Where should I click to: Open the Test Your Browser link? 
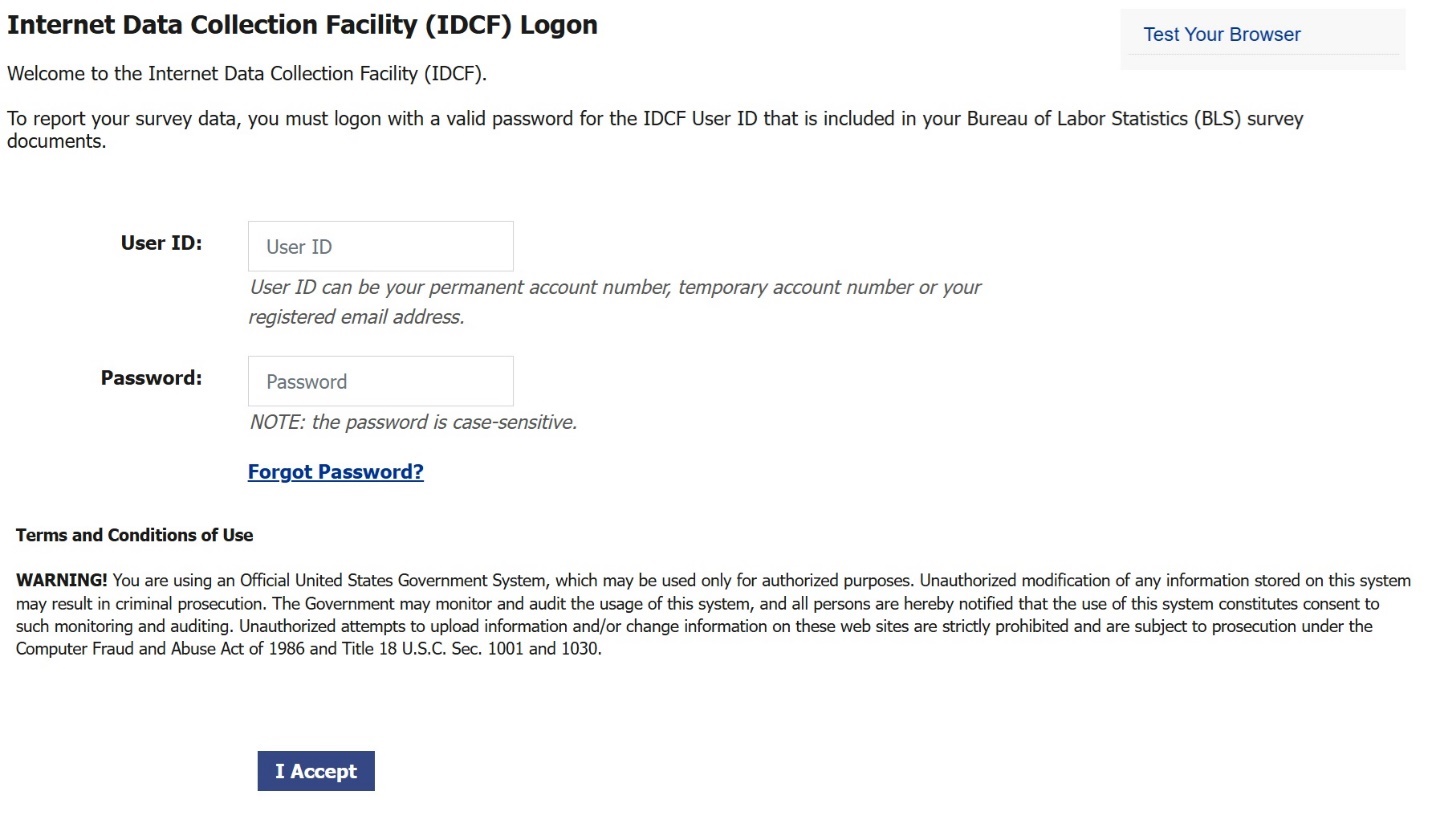tap(1221, 35)
